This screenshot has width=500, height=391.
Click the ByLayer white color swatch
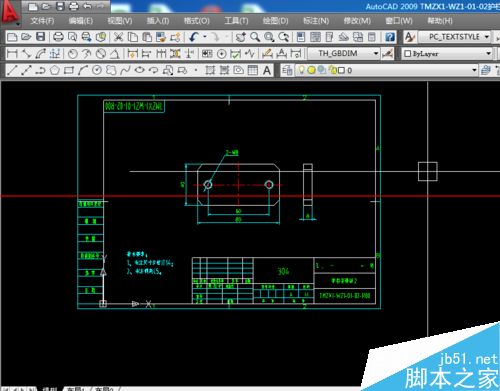click(x=408, y=54)
